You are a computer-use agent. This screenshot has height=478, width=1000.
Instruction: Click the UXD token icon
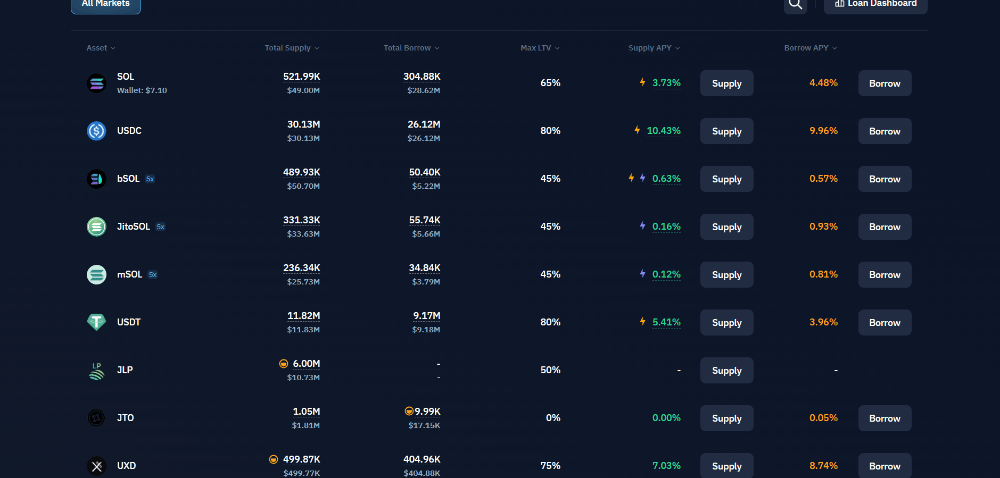coord(96,466)
